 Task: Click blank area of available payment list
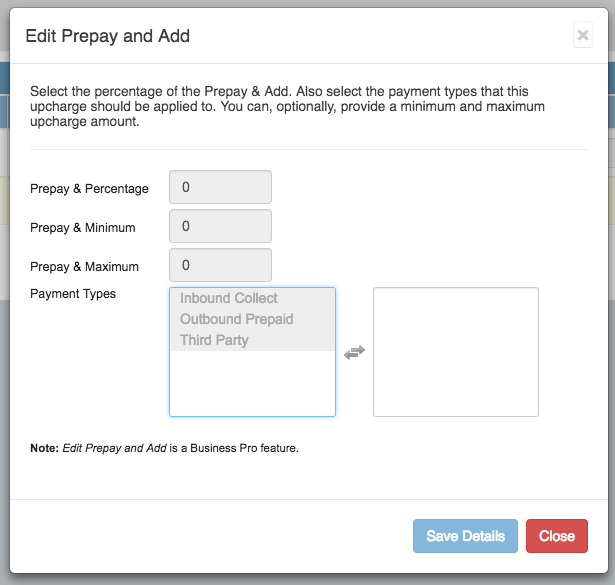tap(252, 384)
